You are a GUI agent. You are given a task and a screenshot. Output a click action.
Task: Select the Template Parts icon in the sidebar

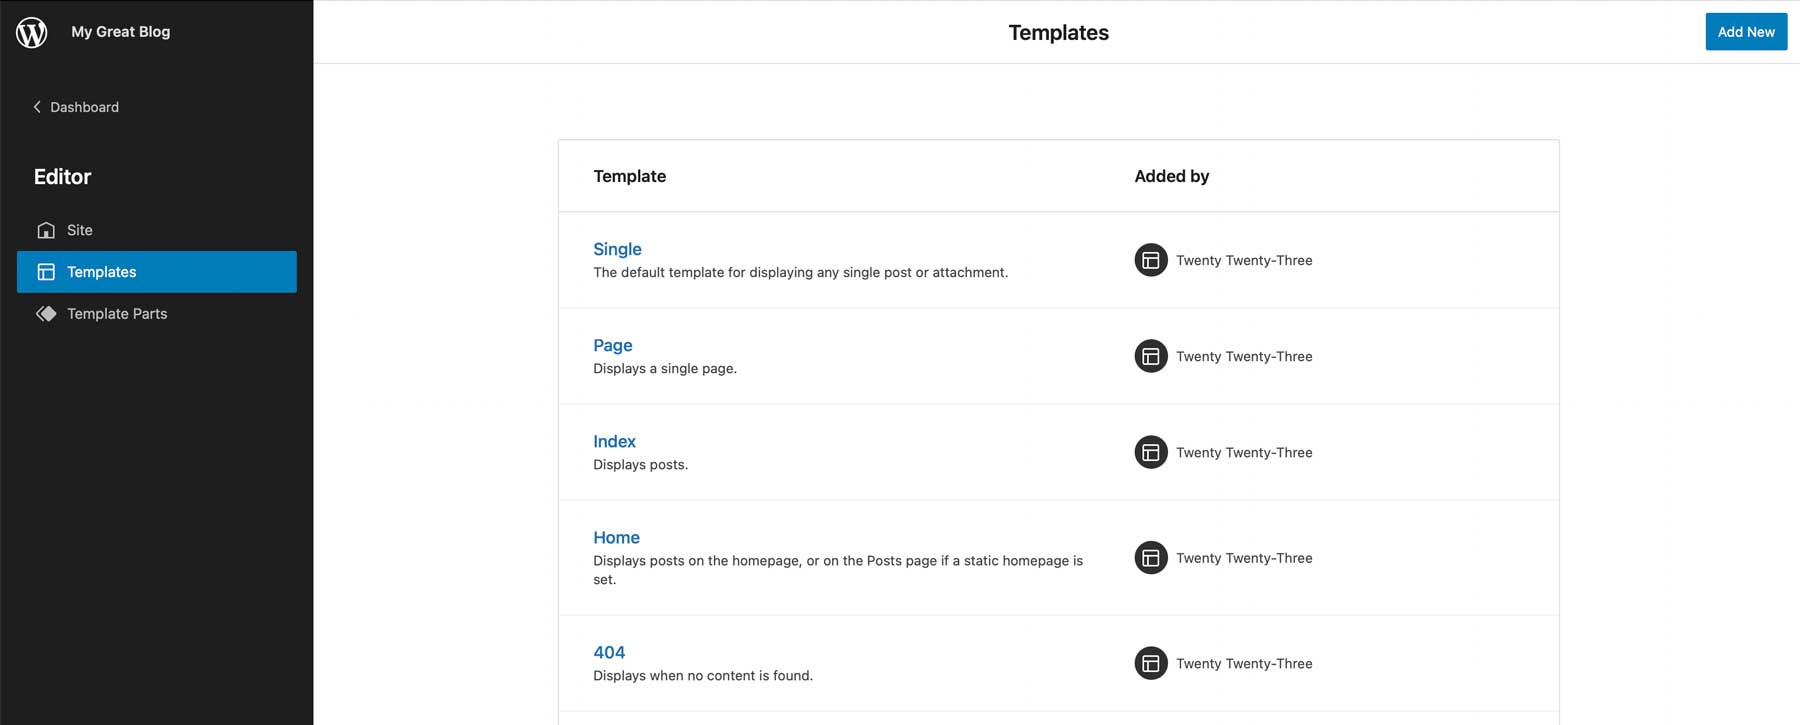46,313
